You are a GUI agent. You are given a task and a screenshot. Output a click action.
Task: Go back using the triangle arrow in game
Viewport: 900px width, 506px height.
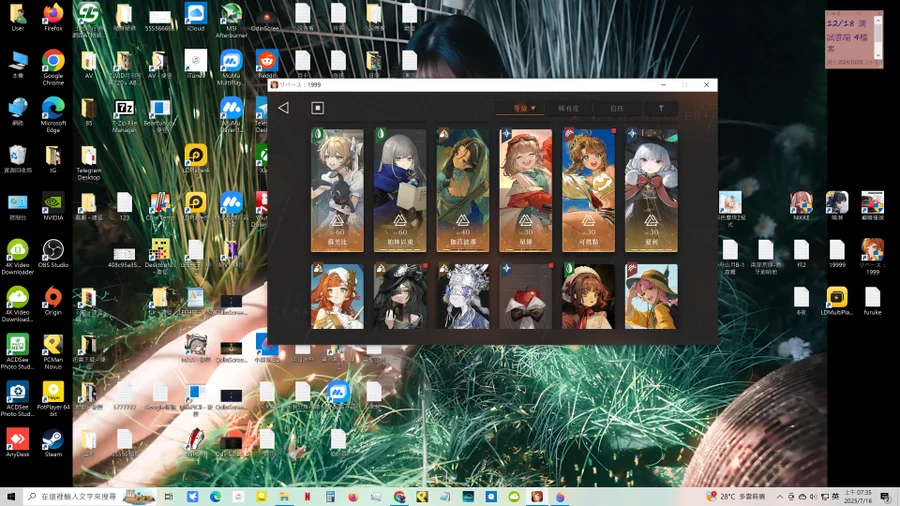coord(284,108)
